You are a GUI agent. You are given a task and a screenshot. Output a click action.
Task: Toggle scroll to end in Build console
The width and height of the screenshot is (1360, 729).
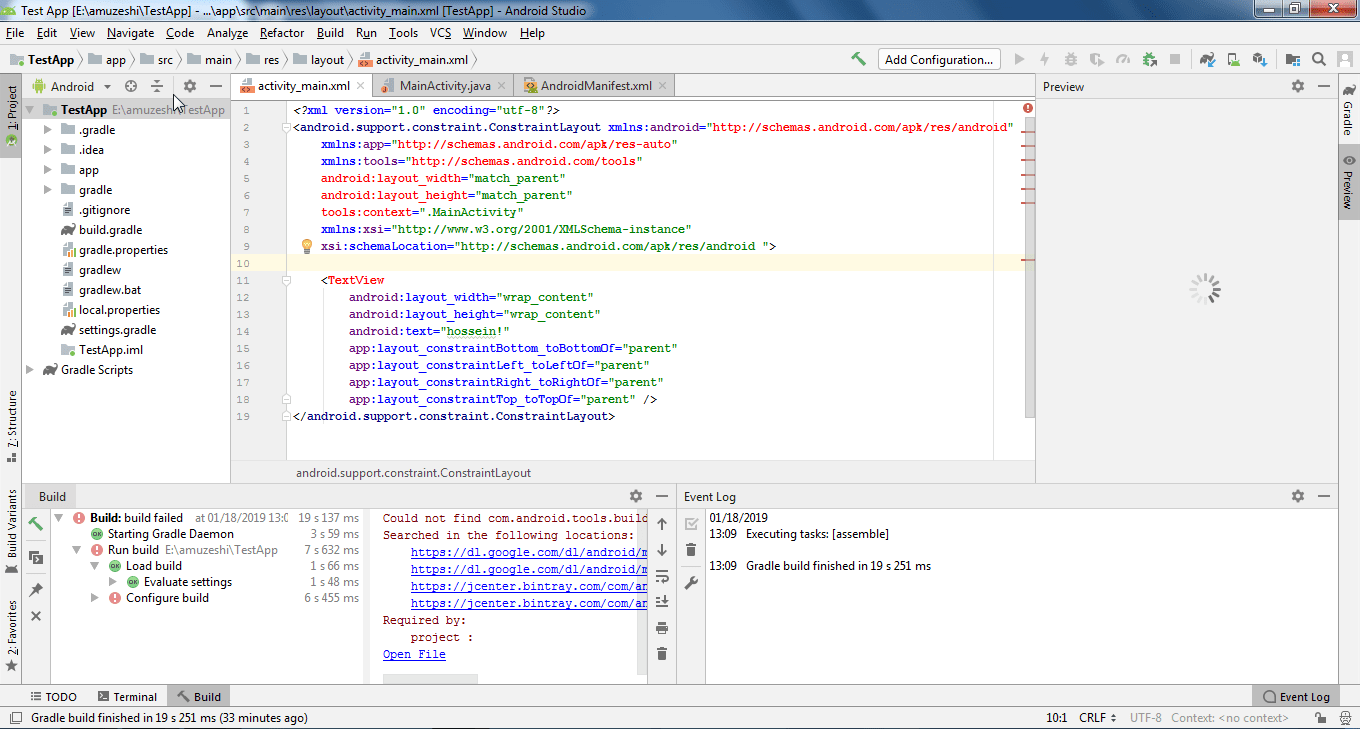pos(661,600)
